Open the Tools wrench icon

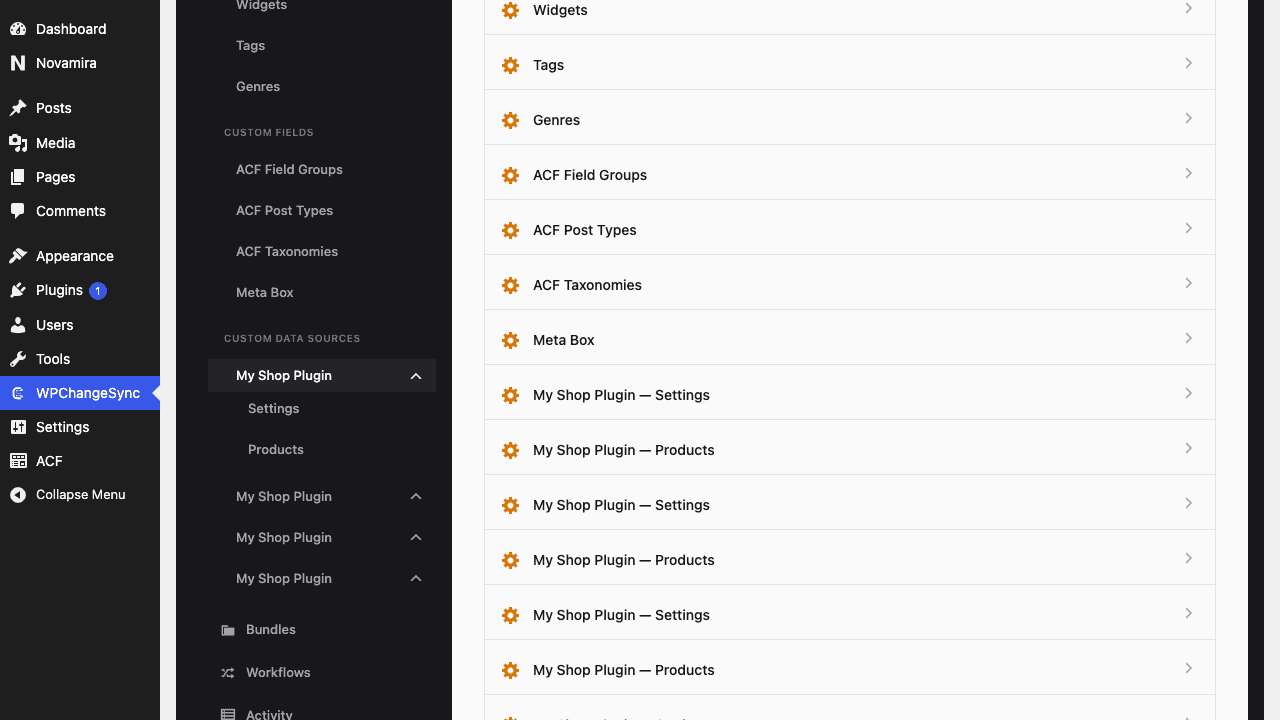pos(18,359)
